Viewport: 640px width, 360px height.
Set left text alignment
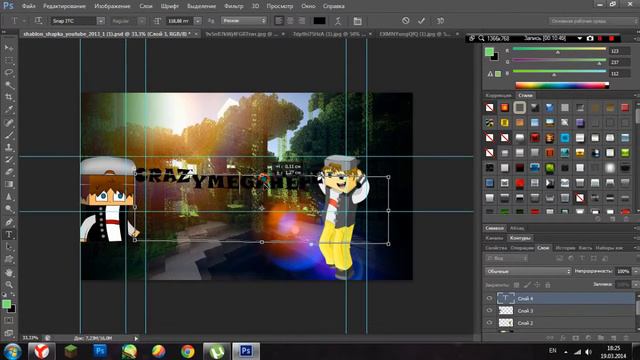(279, 20)
